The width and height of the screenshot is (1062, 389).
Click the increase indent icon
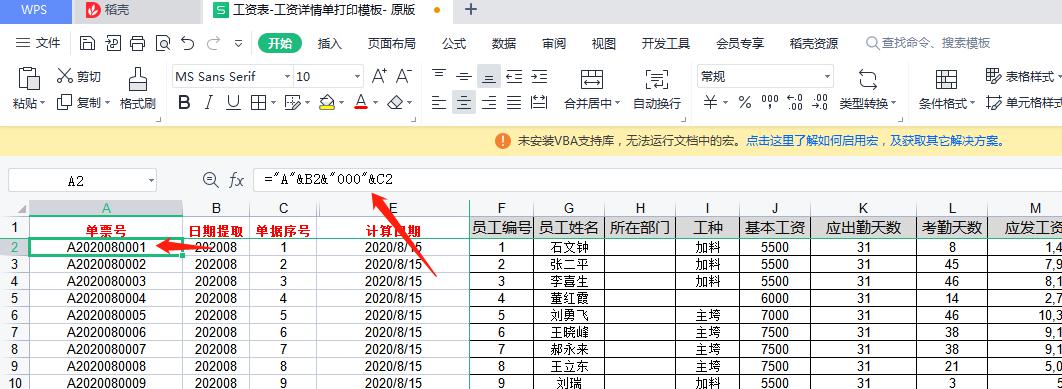coord(539,76)
